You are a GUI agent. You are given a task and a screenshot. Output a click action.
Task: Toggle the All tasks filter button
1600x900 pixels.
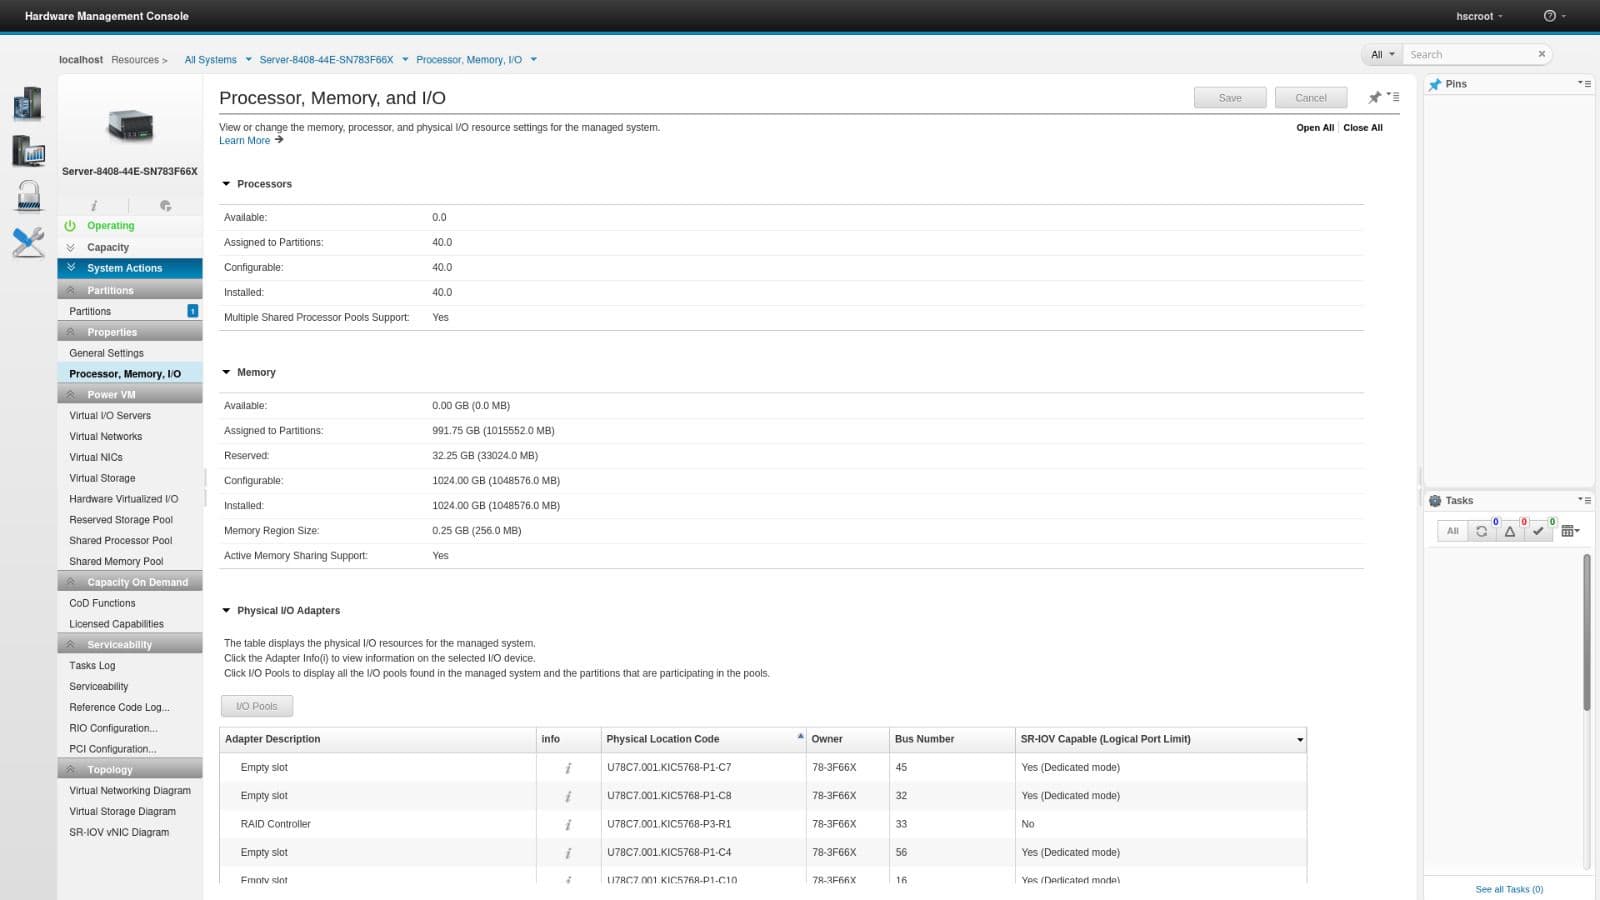(1452, 531)
